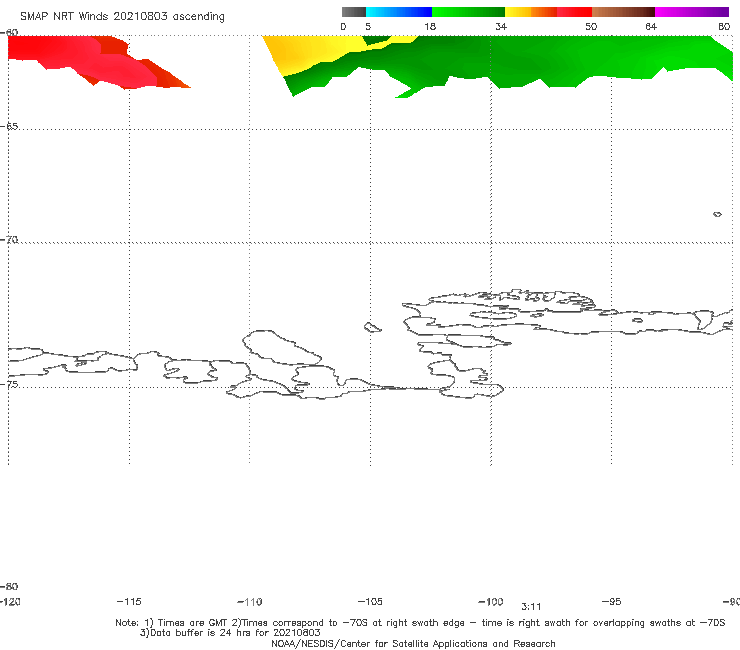Click the oval-shaped island outline near -110
Image resolution: width=740 pixels, height=650 pixels.
tap(282, 347)
